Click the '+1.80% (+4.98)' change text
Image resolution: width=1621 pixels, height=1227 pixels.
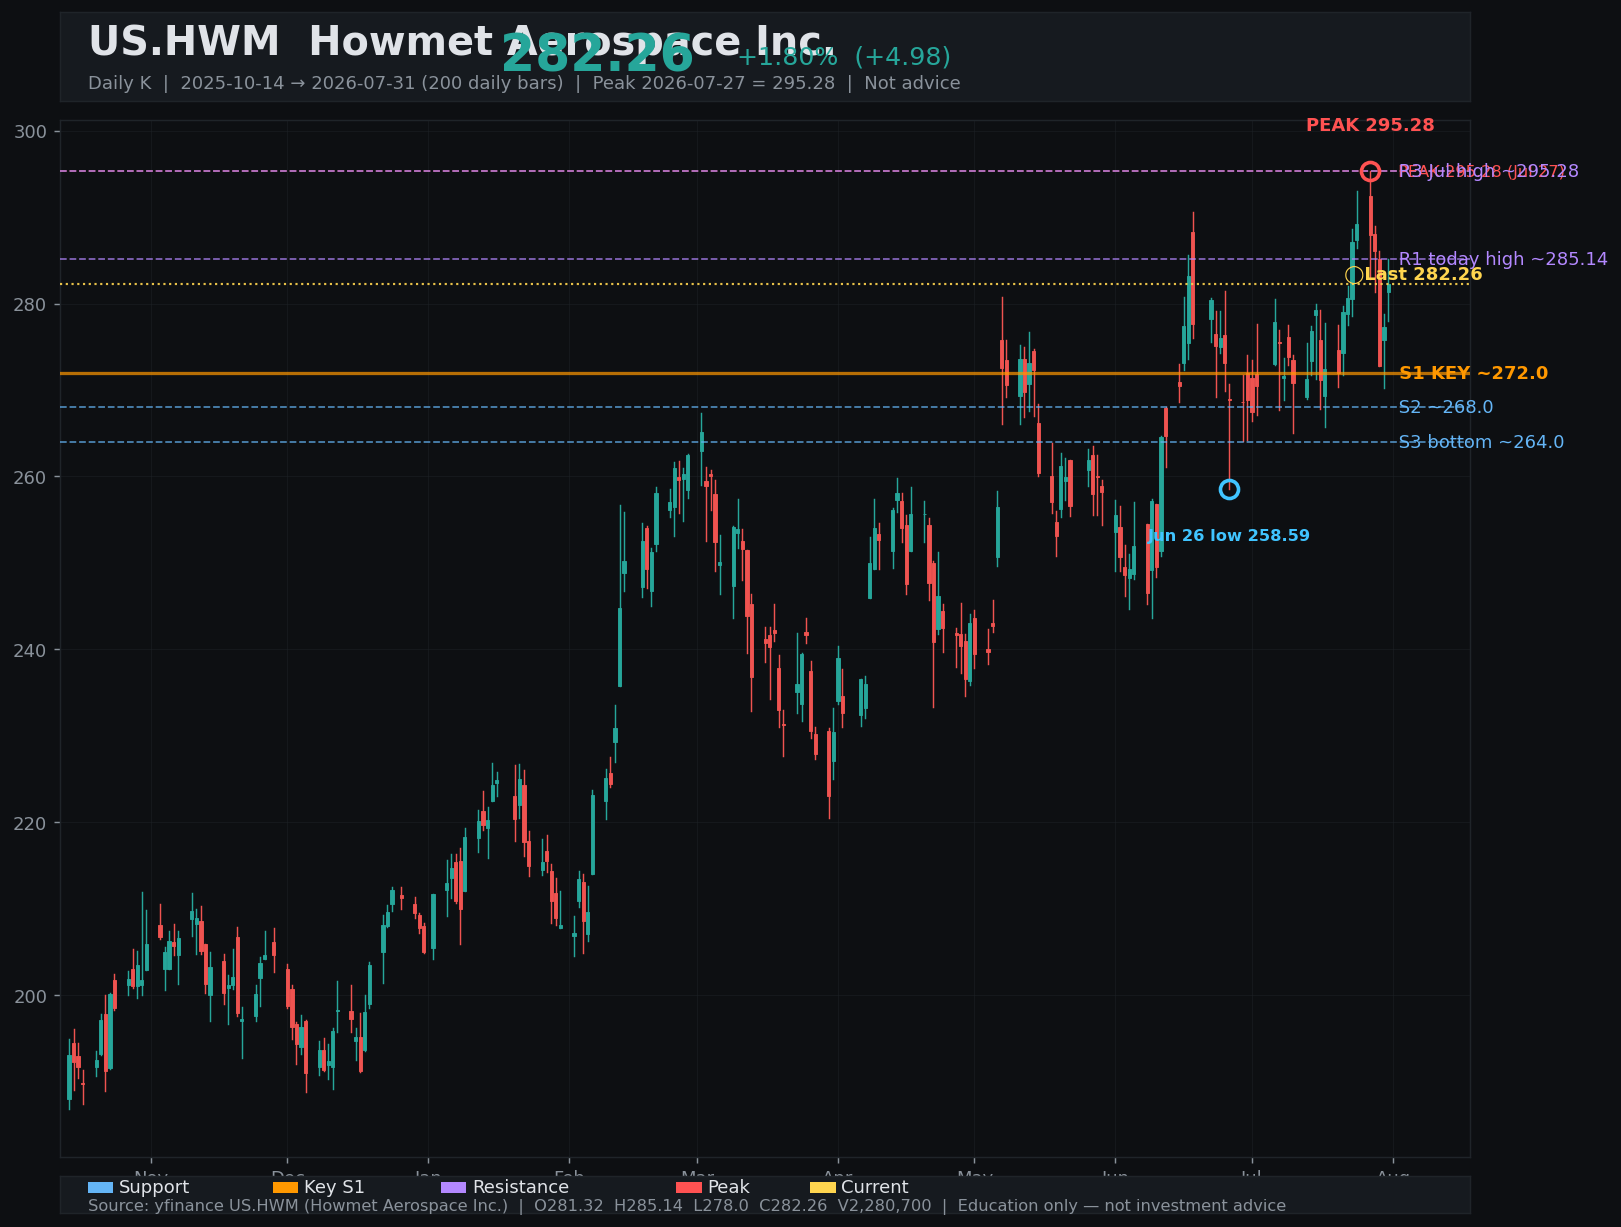coord(844,57)
